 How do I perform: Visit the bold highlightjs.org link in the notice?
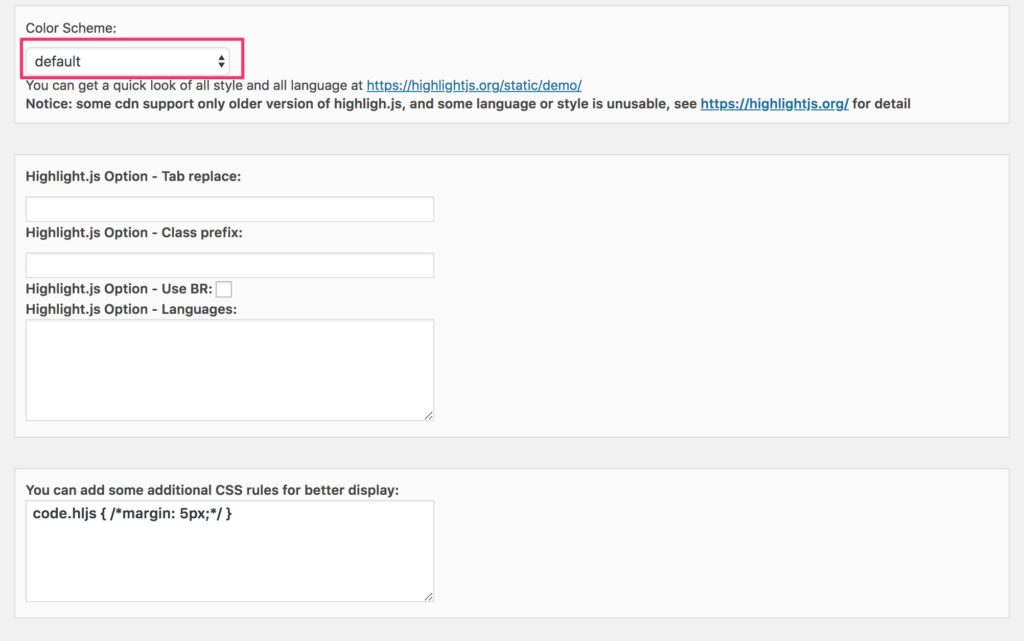click(x=774, y=103)
